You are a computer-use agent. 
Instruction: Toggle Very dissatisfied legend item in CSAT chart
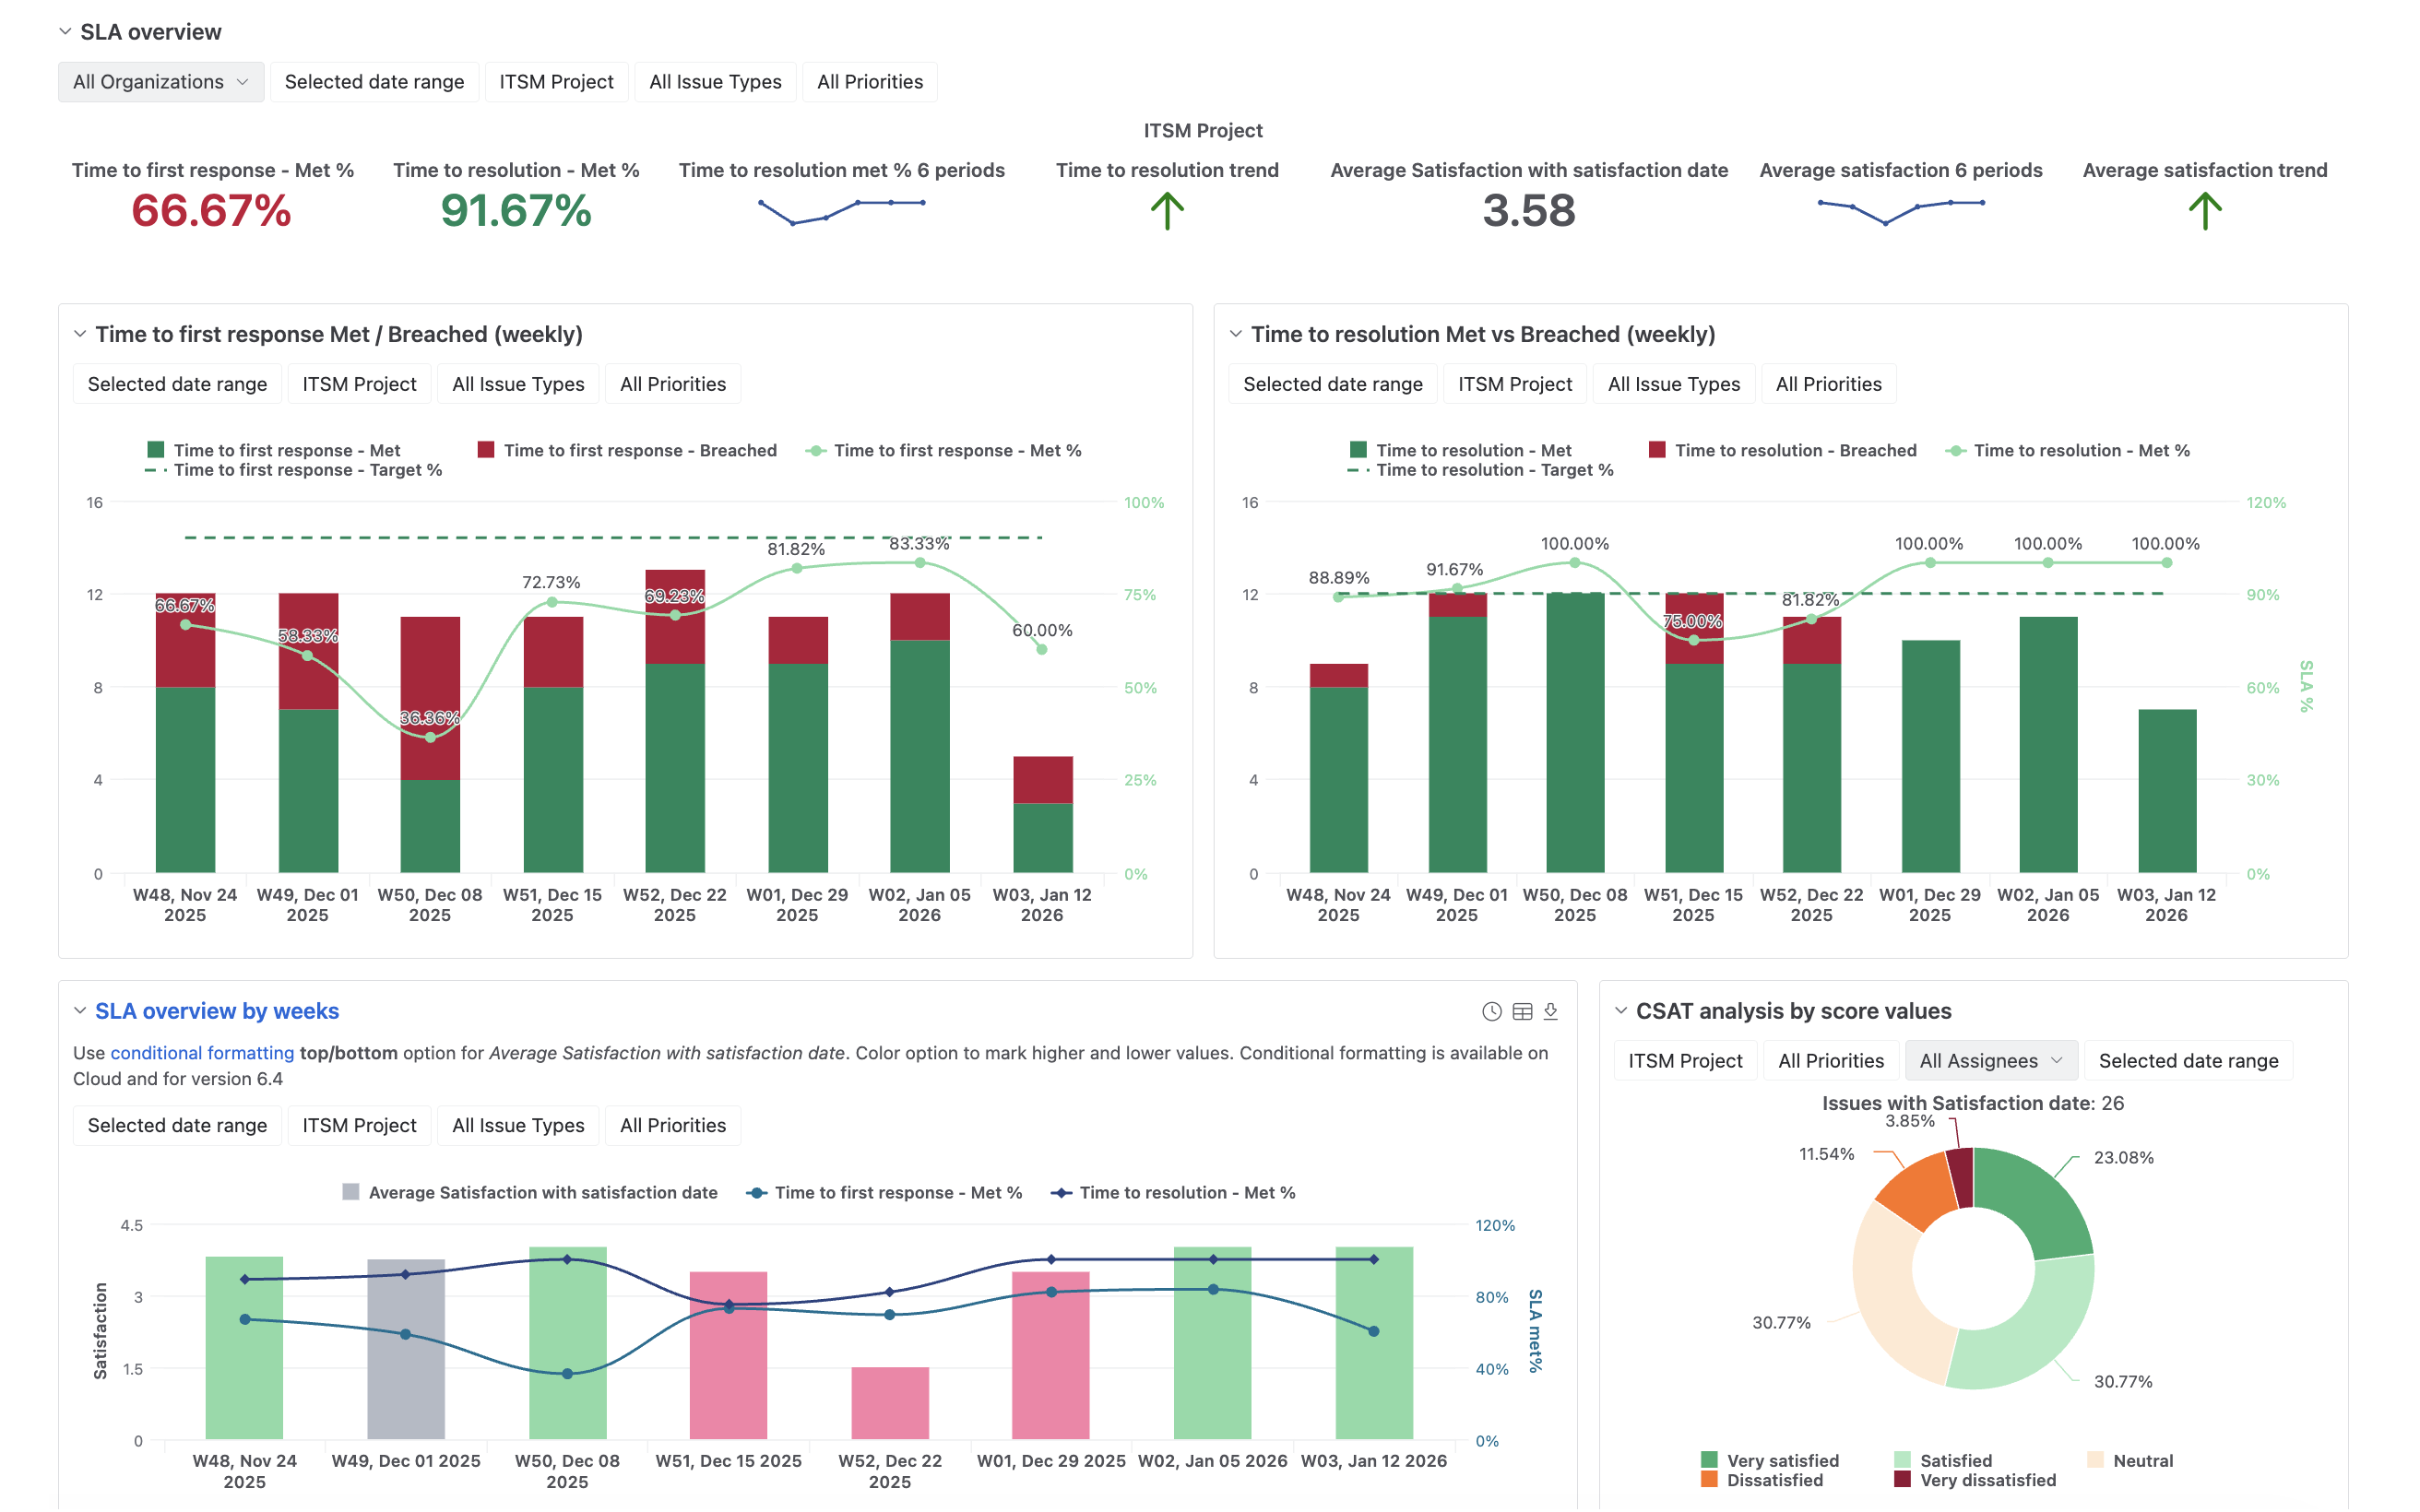coord(1975,1480)
